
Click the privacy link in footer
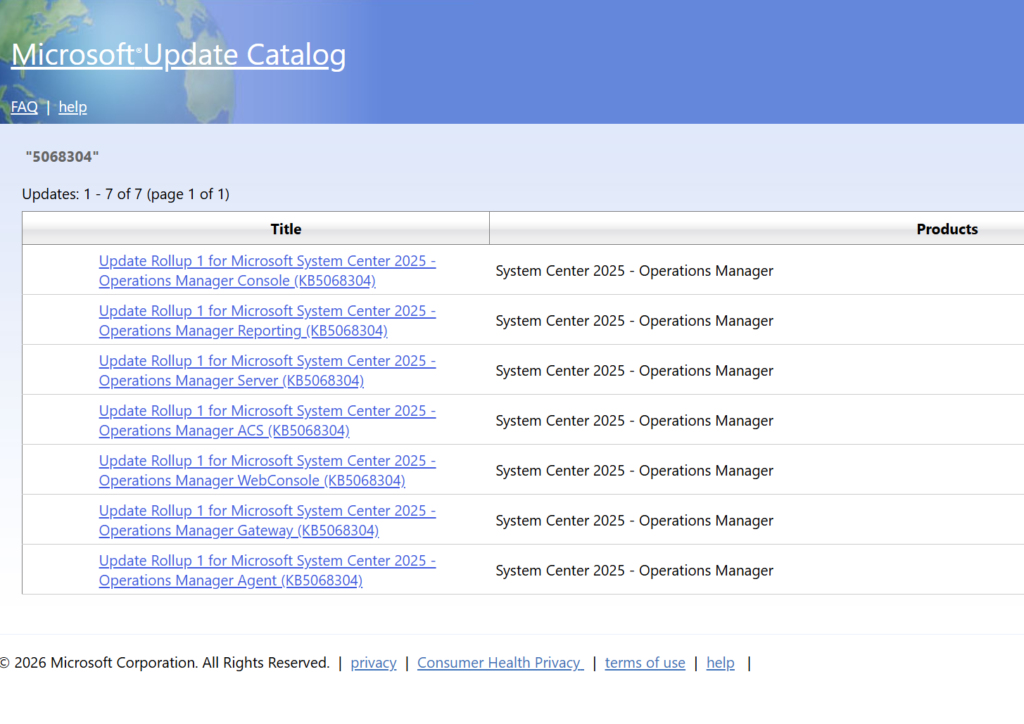point(374,663)
